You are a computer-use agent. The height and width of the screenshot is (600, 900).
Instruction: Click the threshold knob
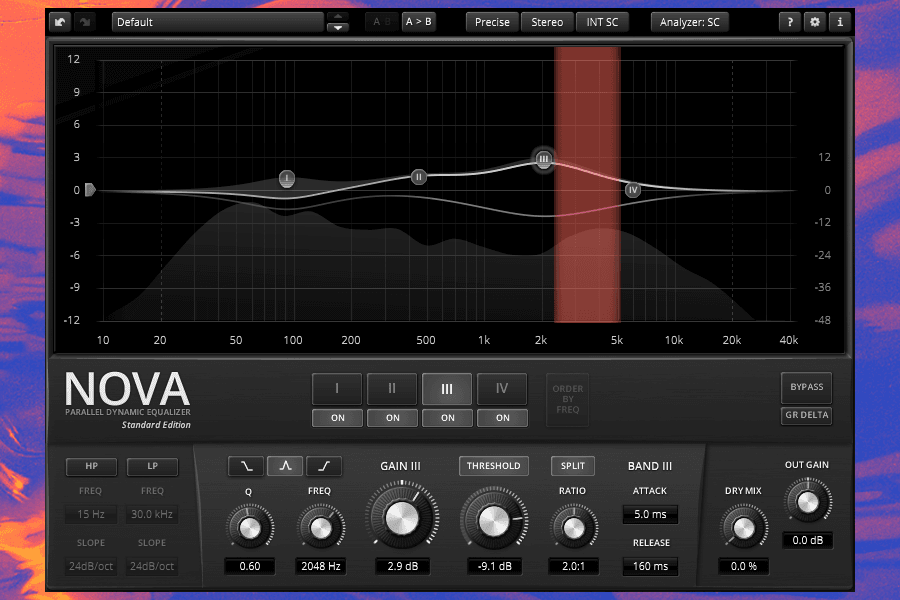point(494,520)
